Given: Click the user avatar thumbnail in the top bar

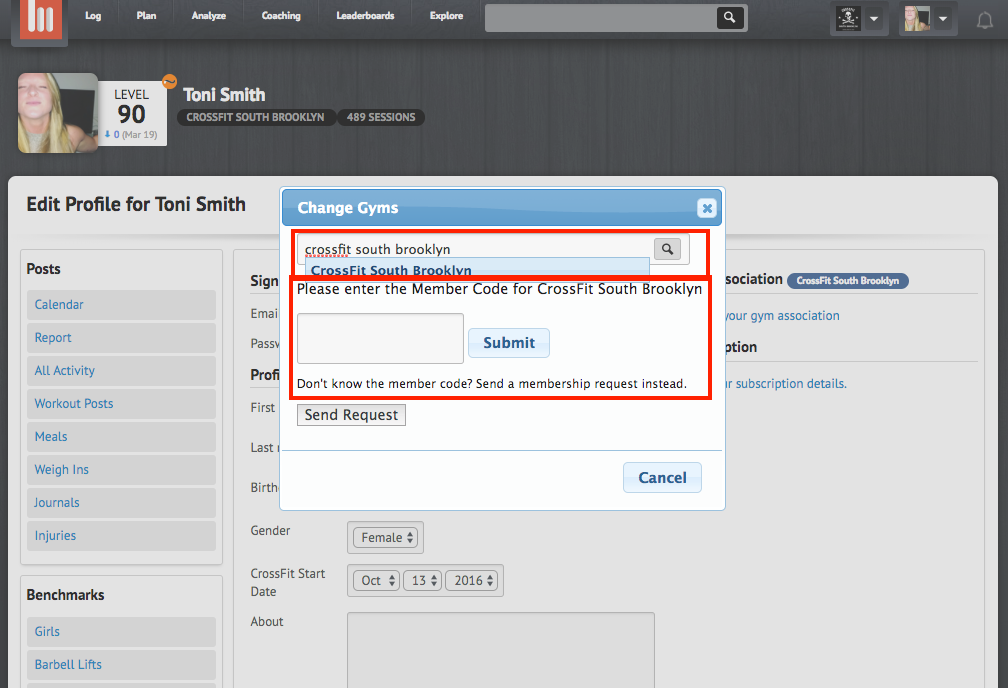Looking at the screenshot, I should coord(917,18).
